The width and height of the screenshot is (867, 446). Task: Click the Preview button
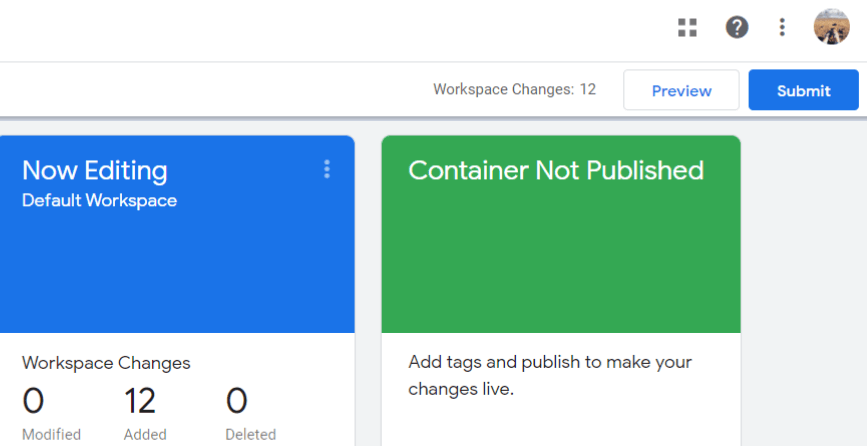pos(681,90)
